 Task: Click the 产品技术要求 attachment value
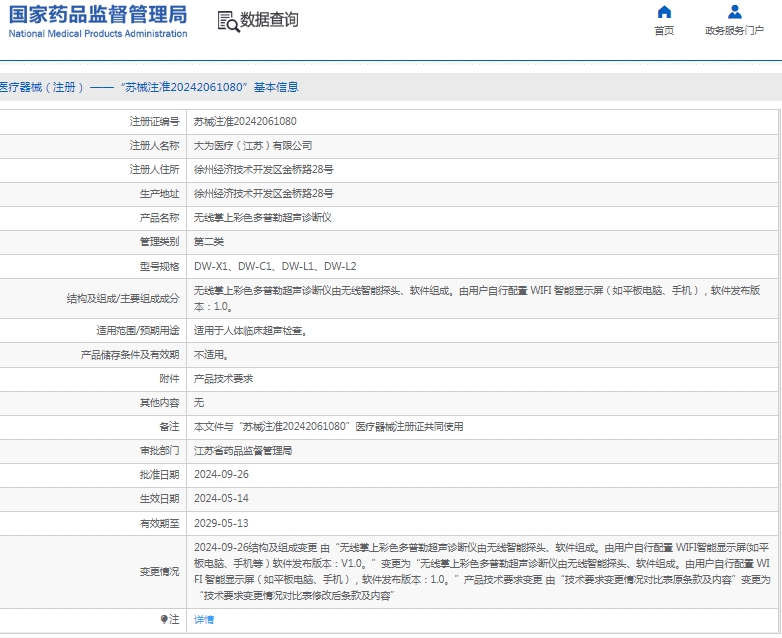[x=223, y=379]
